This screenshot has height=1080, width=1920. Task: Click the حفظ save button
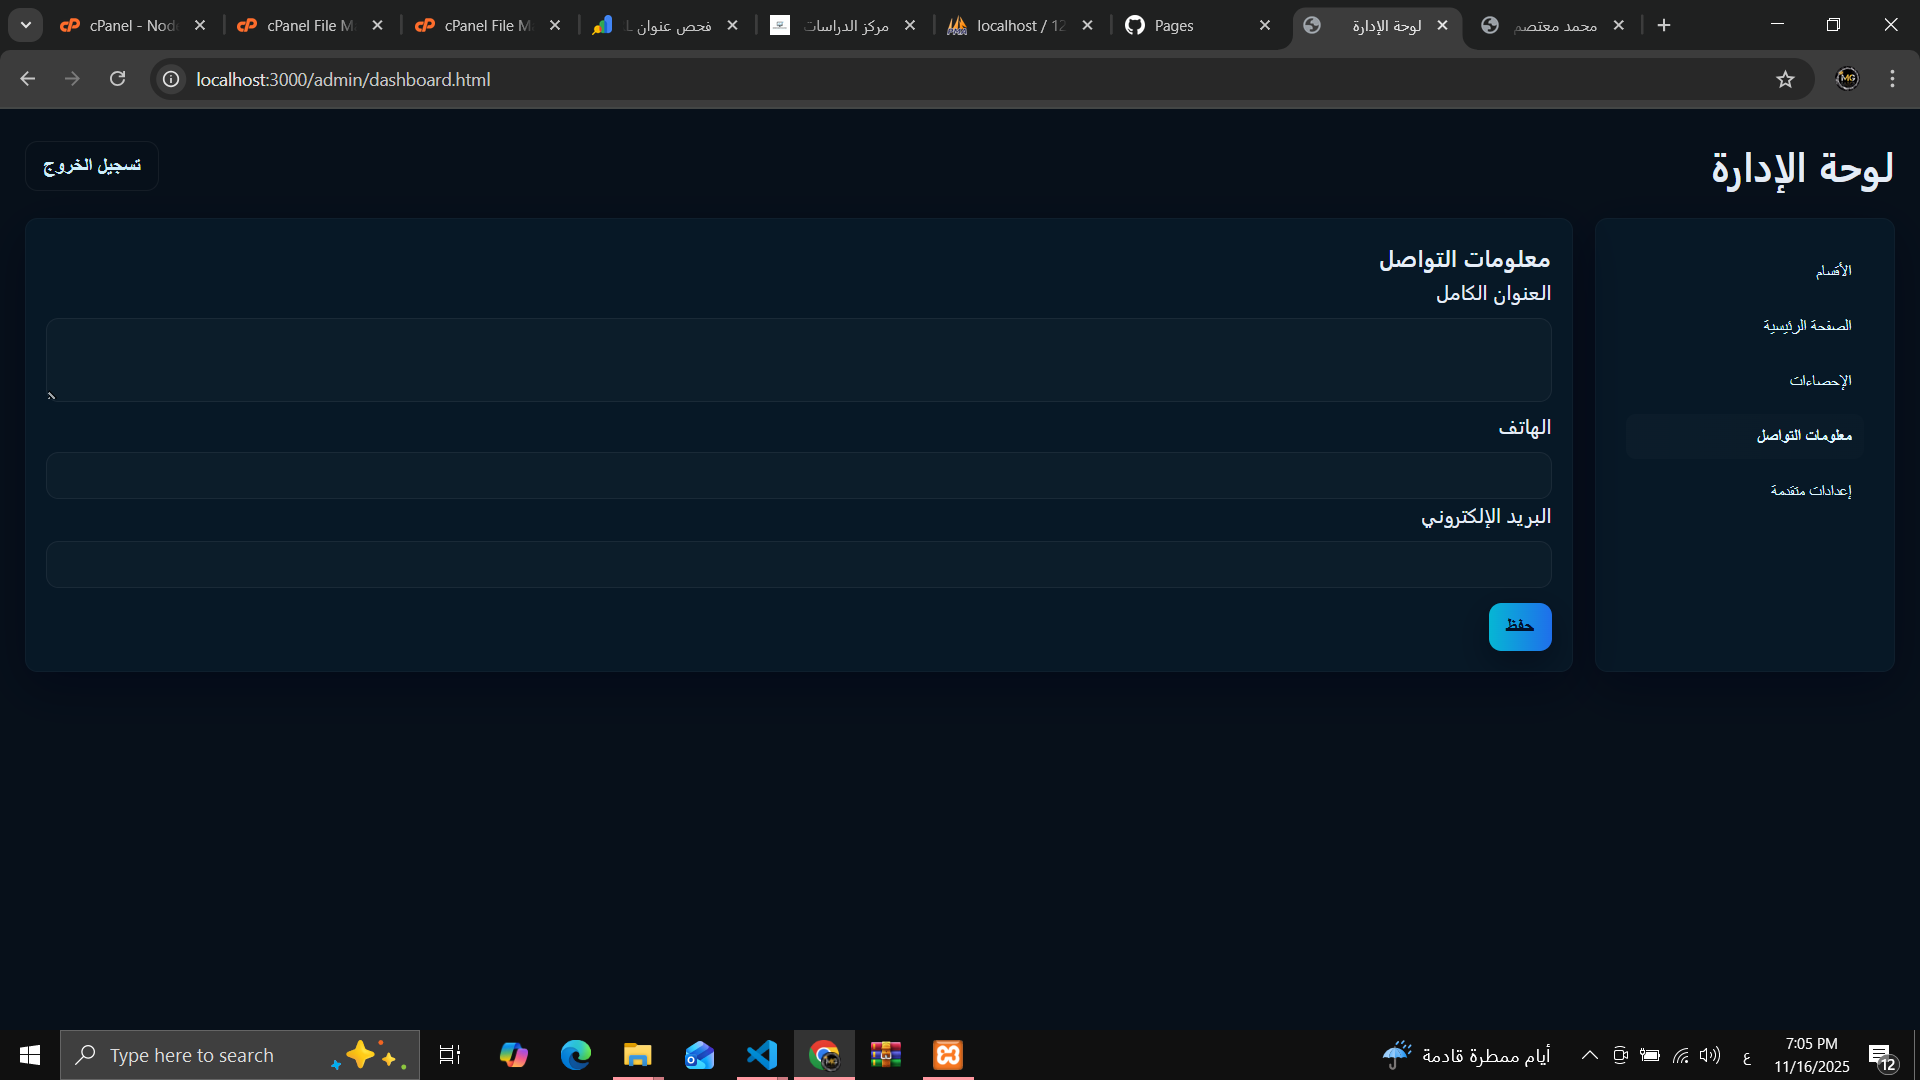[x=1519, y=627]
